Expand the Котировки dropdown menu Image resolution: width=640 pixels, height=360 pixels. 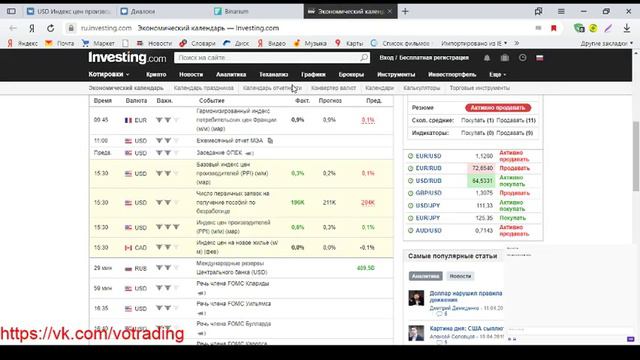109,74
